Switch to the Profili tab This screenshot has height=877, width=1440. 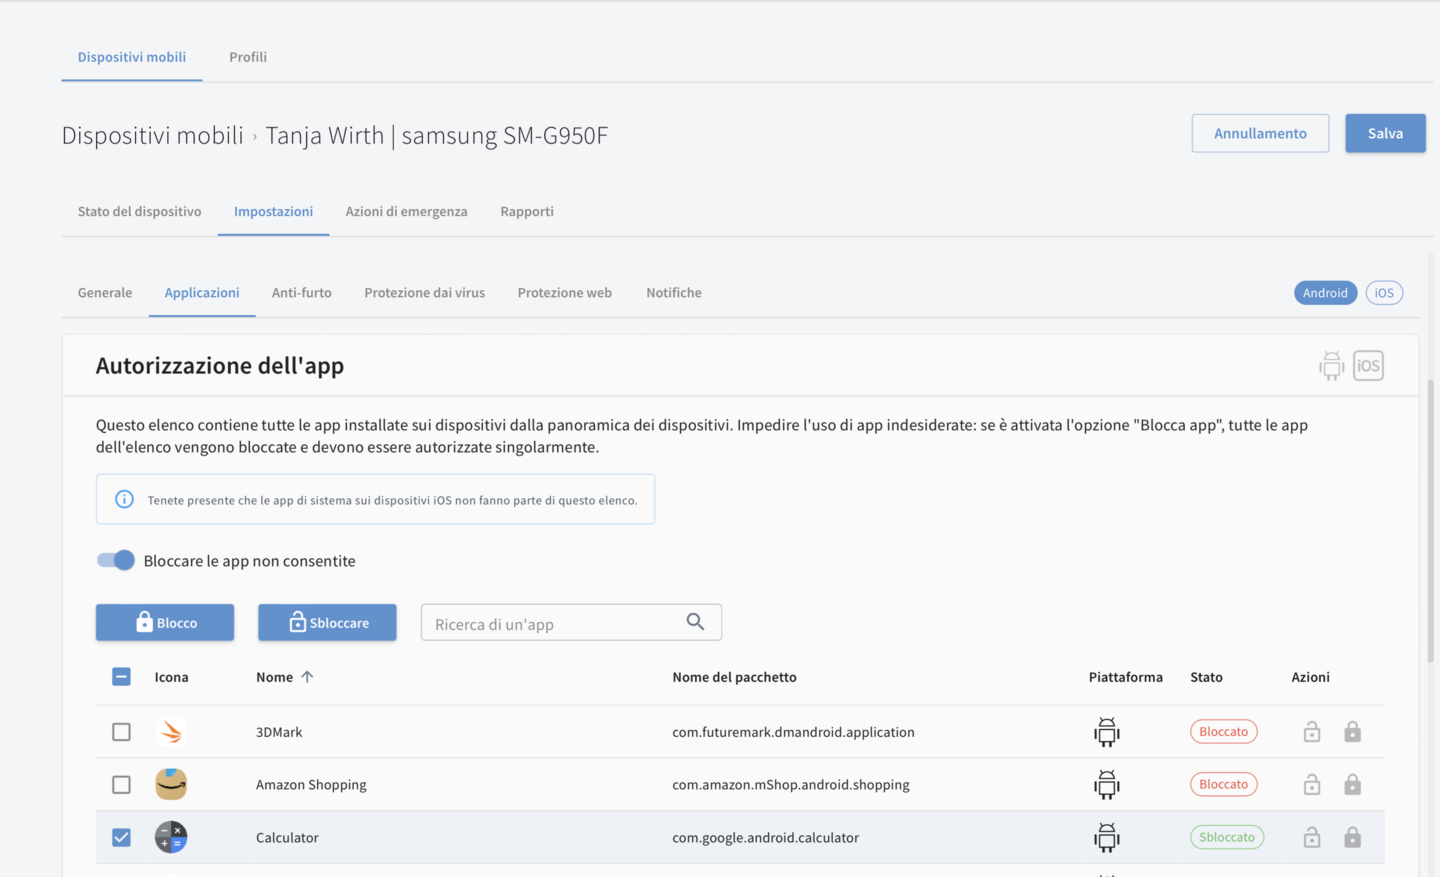point(248,57)
